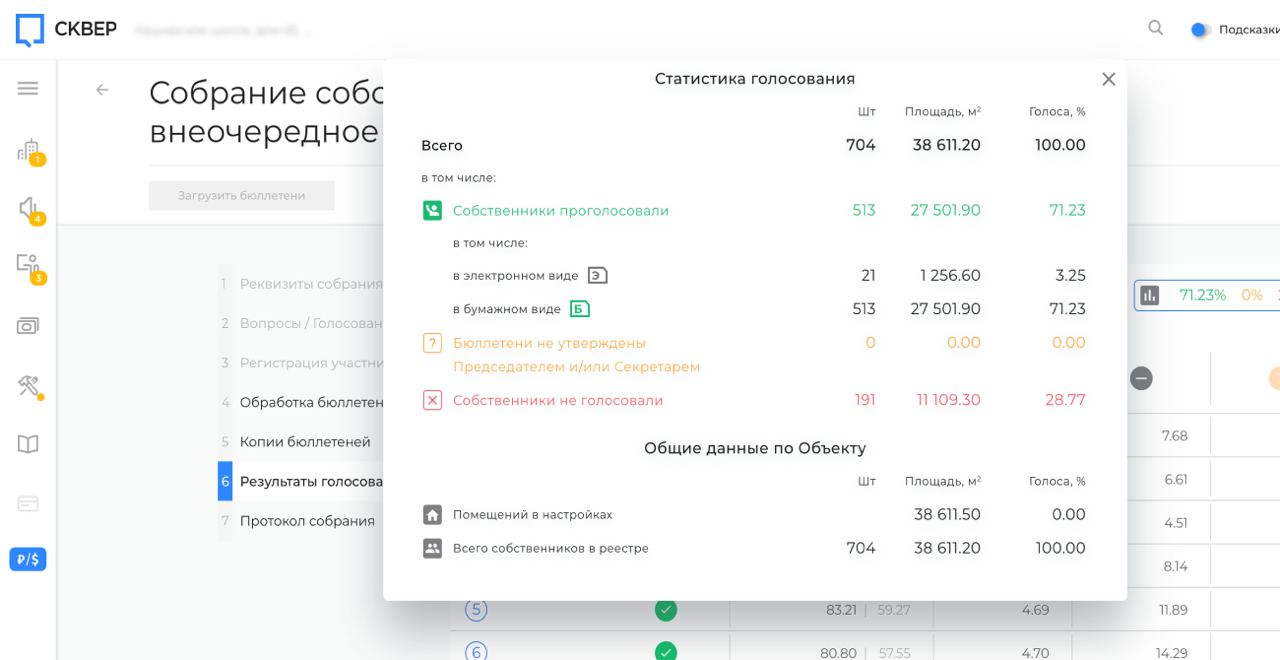Click the gray minus circle icon
Viewport: 1280px width, 660px height.
click(1141, 378)
